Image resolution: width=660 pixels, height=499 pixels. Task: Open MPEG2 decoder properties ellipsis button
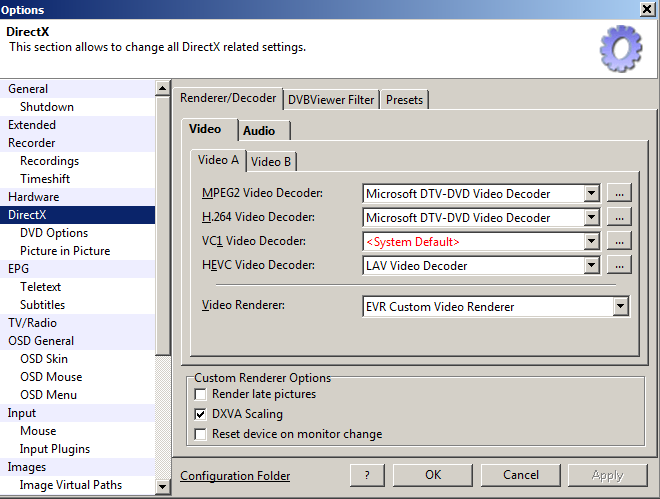[x=620, y=194]
